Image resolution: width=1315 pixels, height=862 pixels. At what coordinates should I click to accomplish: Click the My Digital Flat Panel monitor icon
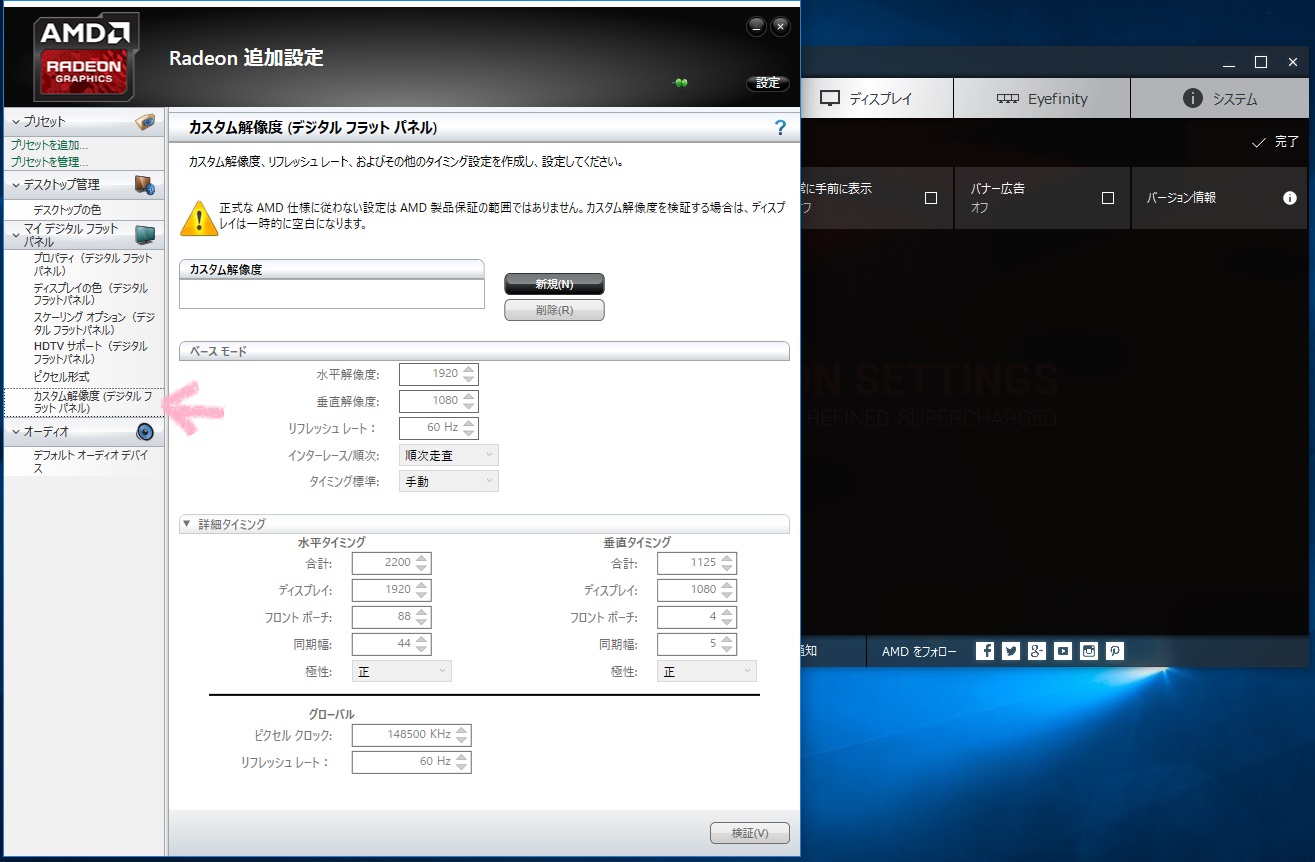click(x=145, y=235)
